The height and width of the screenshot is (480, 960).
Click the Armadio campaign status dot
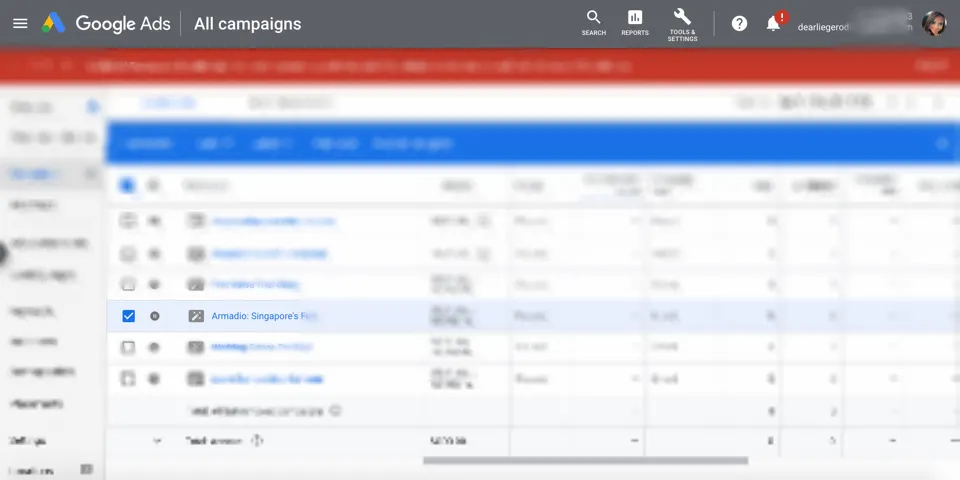click(155, 316)
